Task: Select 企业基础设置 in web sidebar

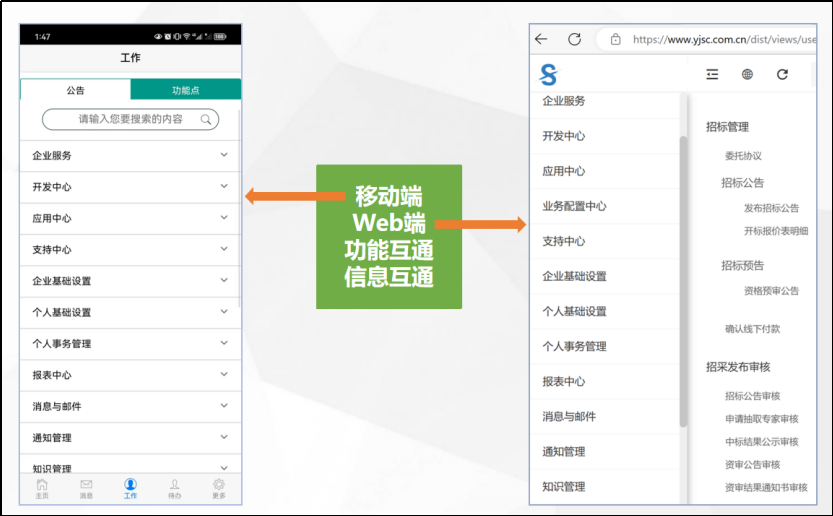Action: coord(574,276)
